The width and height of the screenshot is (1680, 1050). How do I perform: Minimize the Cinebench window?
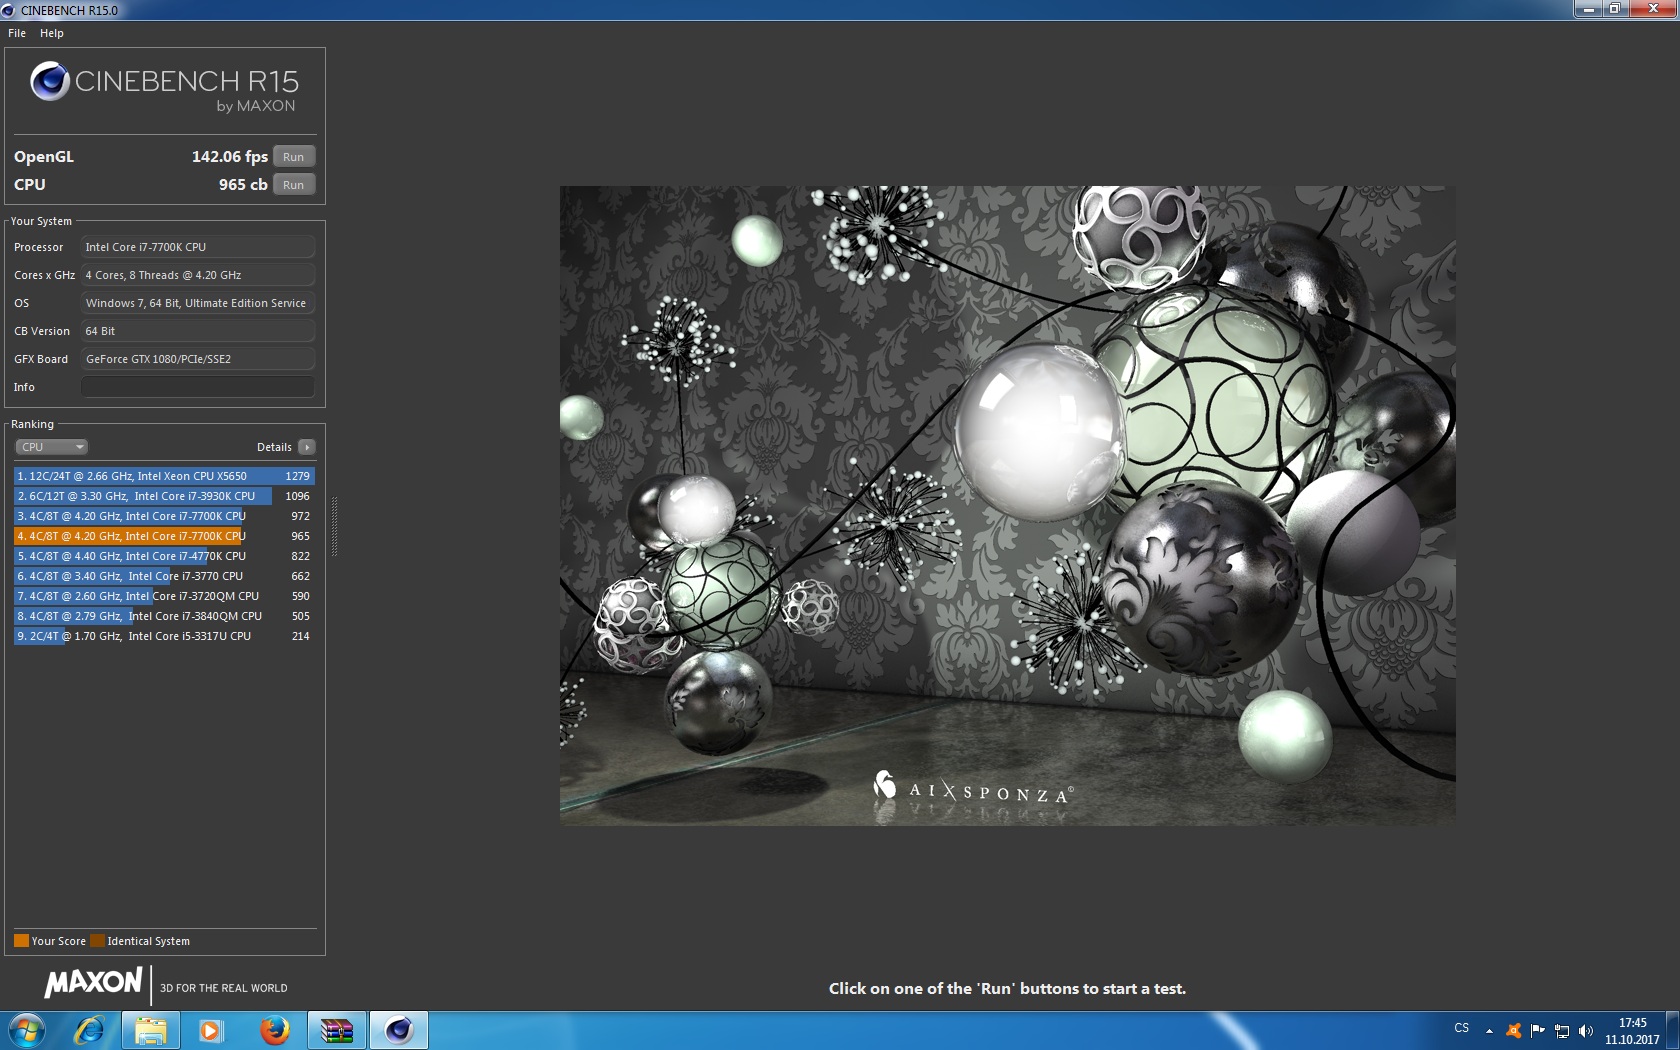pos(1588,9)
